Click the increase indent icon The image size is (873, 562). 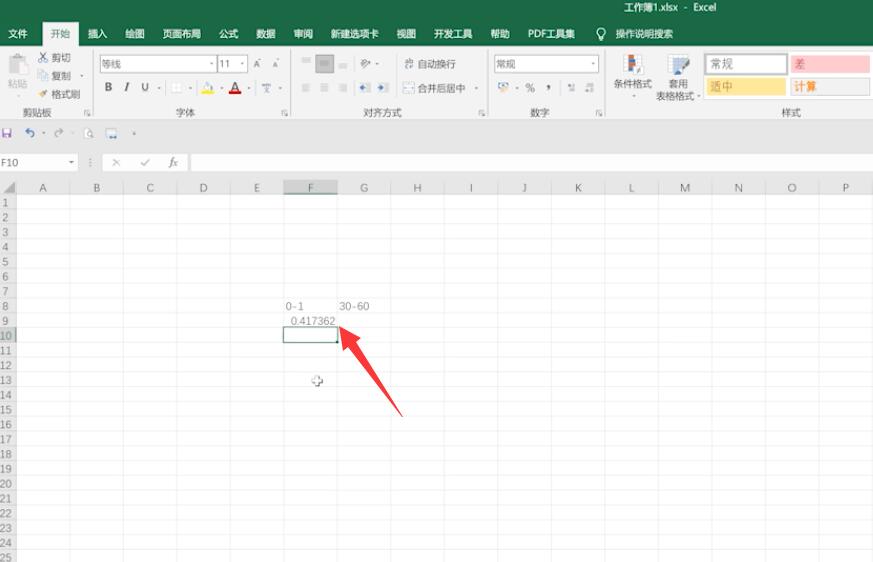point(382,87)
